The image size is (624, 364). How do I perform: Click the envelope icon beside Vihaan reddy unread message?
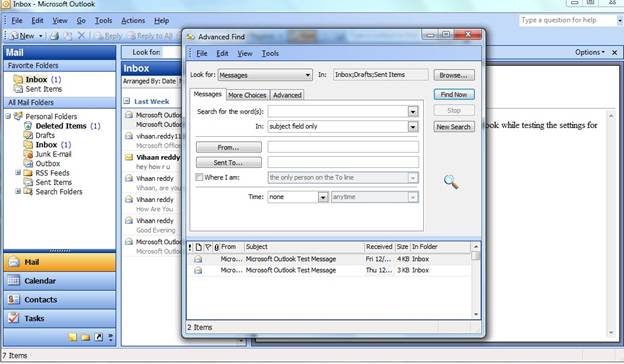point(129,157)
